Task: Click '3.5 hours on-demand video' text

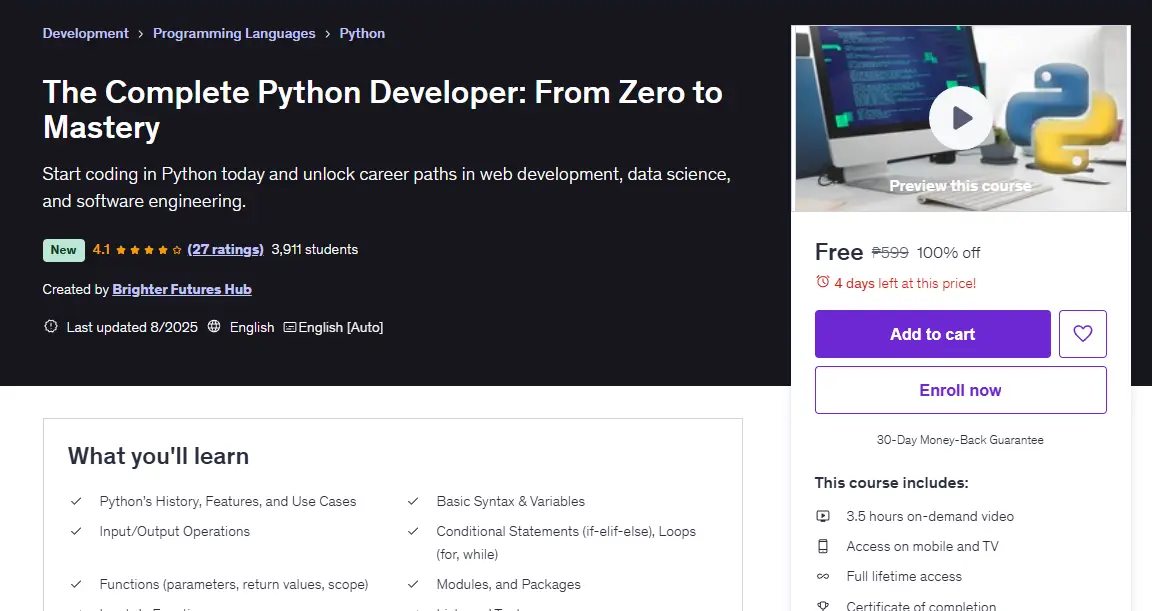Action: point(930,516)
